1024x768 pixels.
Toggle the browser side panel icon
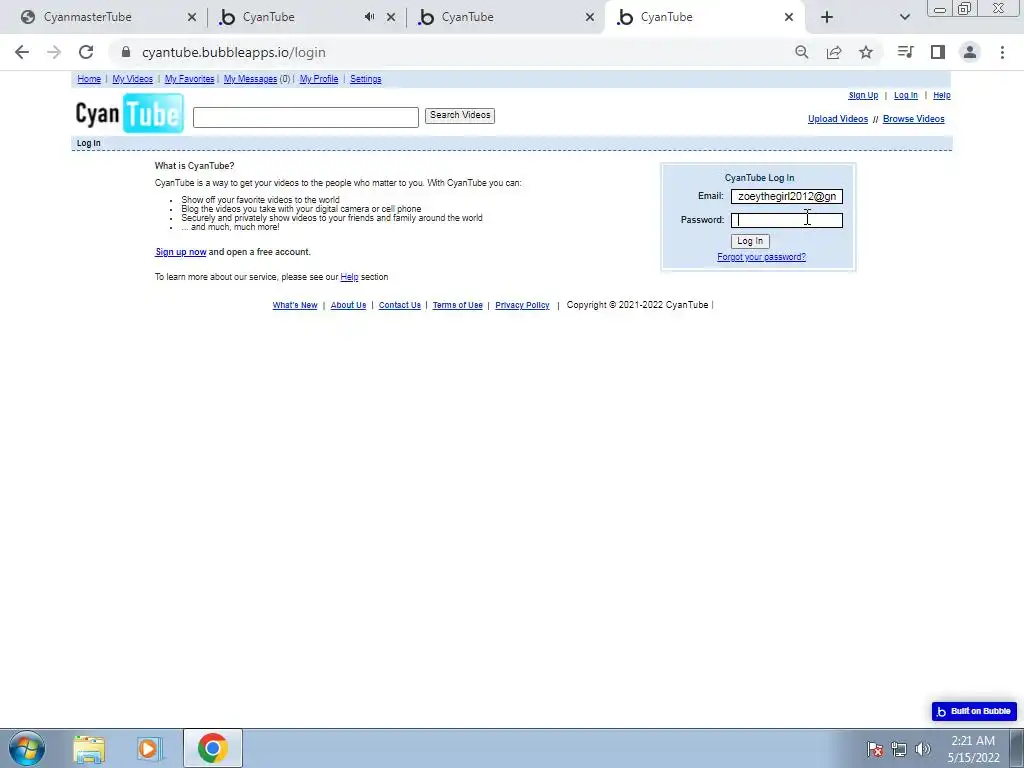click(x=938, y=52)
